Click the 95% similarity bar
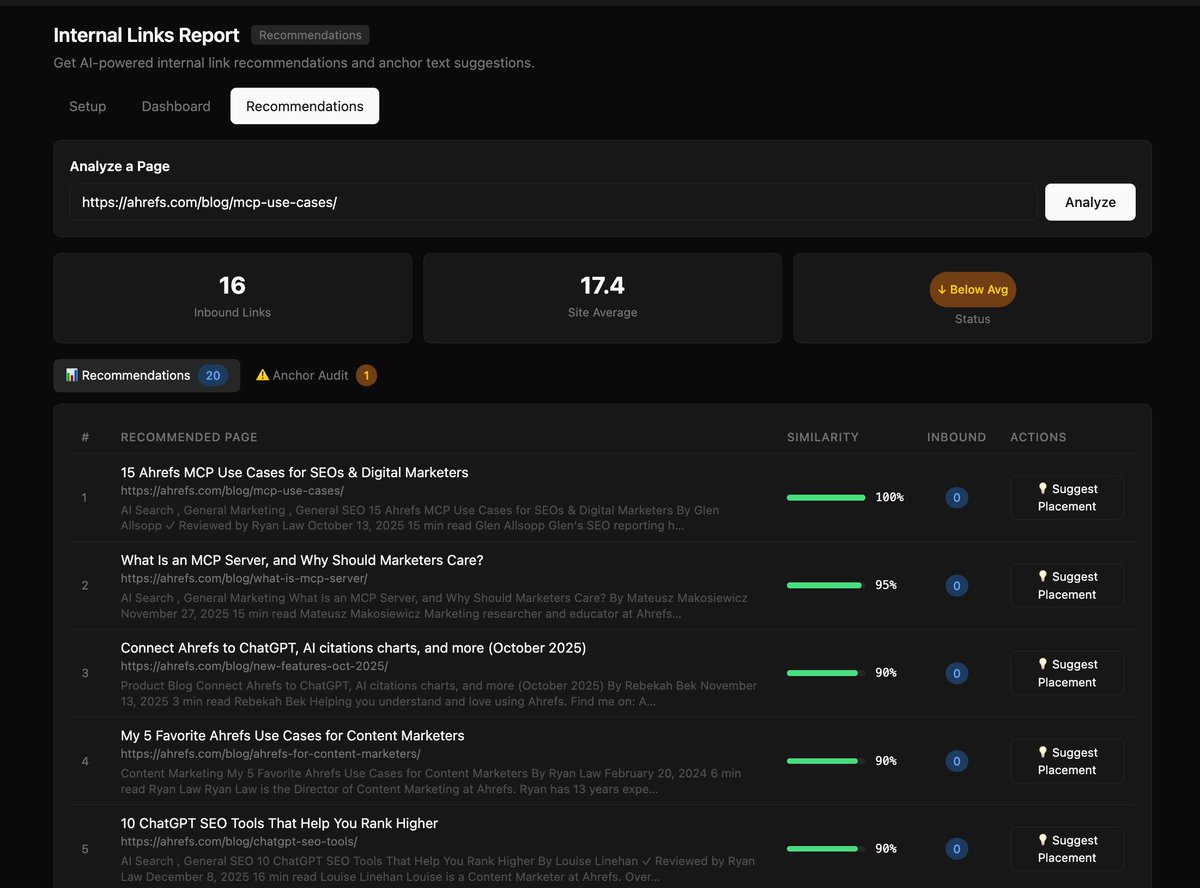This screenshot has width=1200, height=888. (x=826, y=585)
